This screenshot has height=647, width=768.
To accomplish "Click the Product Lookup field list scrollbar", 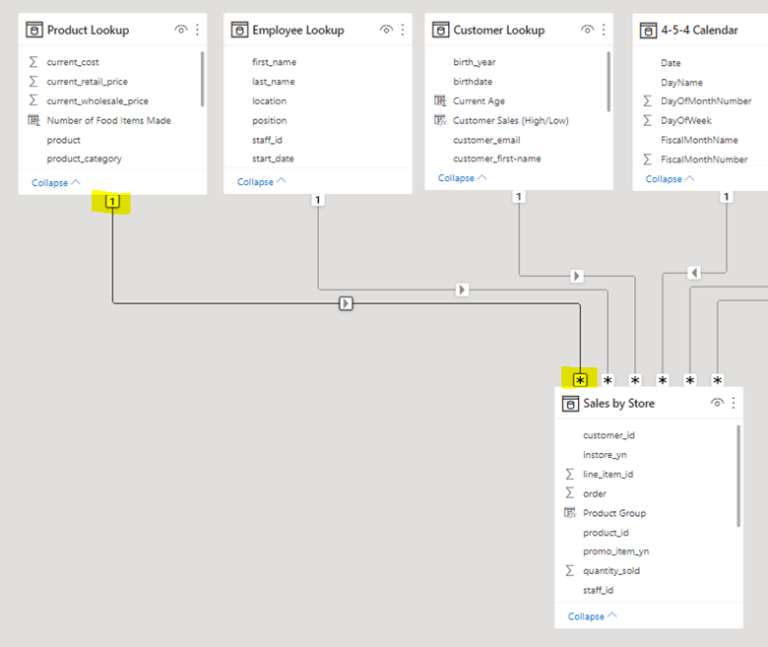I will pos(202,79).
